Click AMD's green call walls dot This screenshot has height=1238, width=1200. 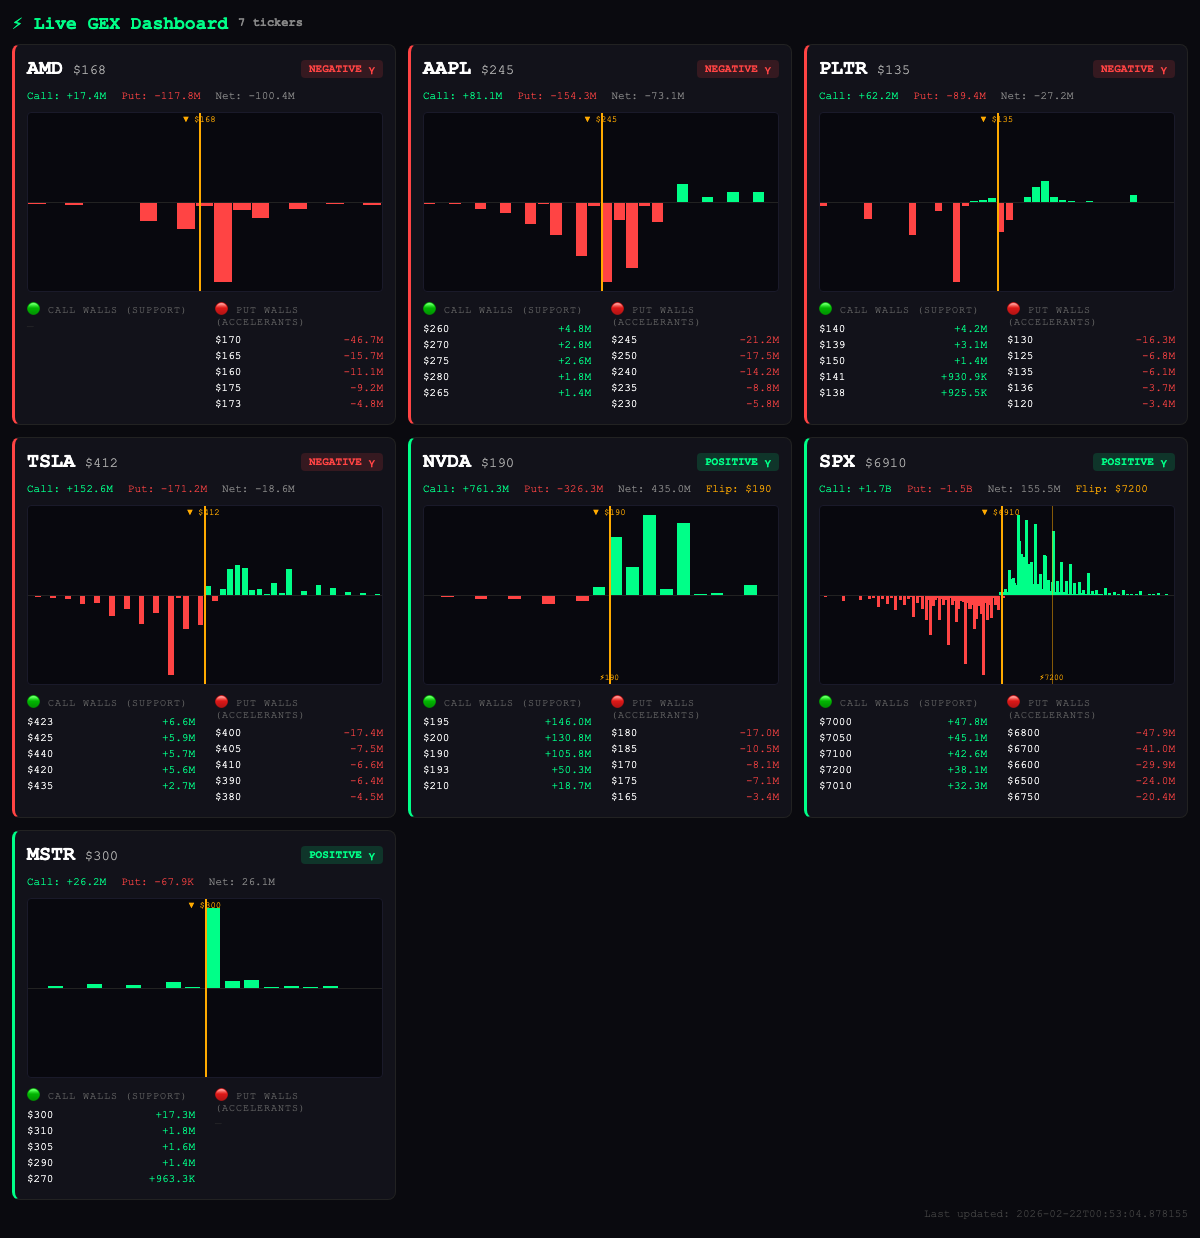click(34, 309)
